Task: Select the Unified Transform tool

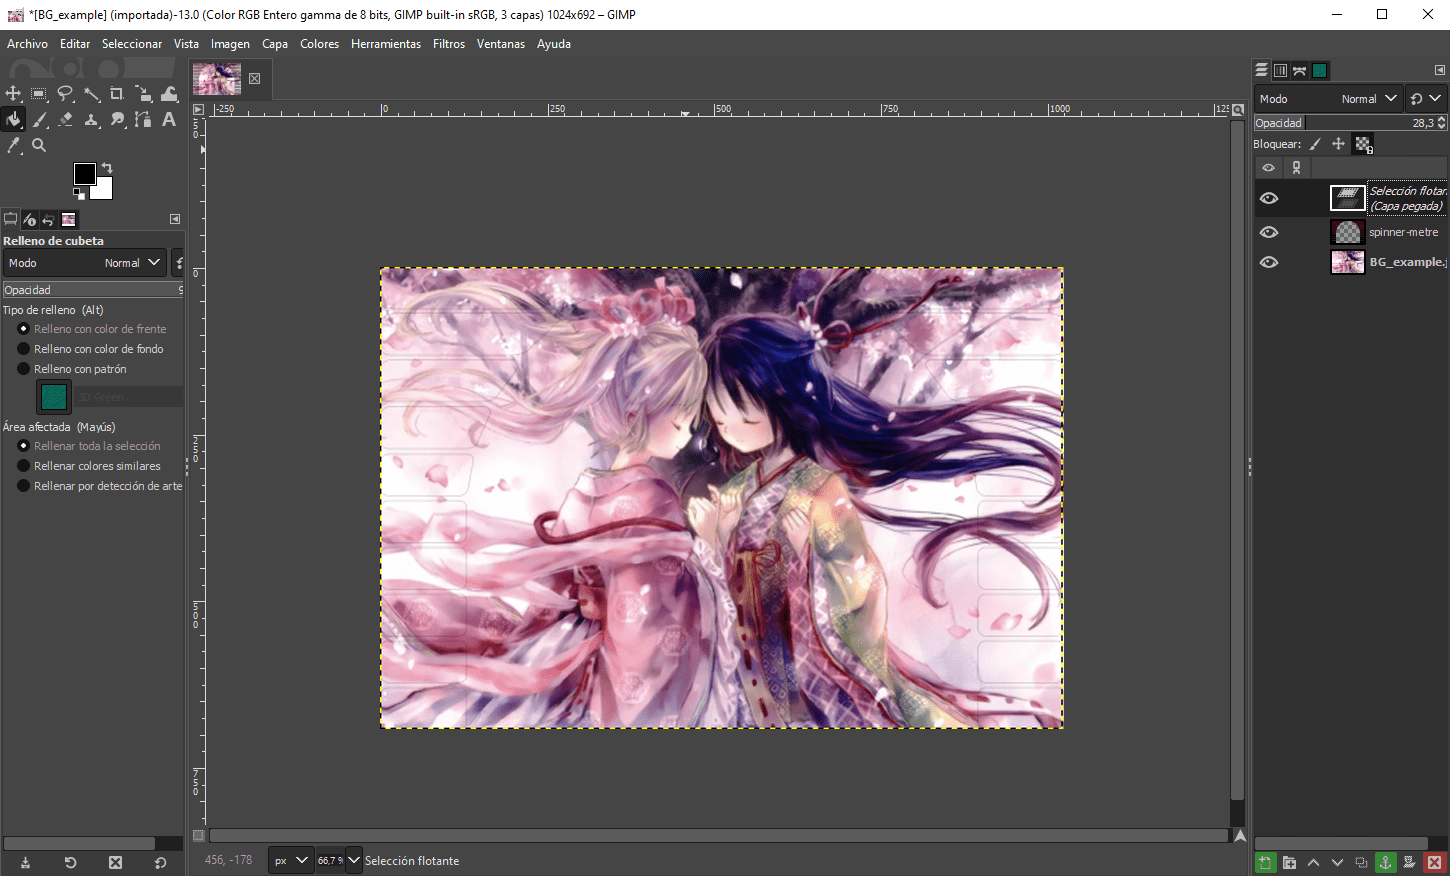Action: (x=143, y=94)
